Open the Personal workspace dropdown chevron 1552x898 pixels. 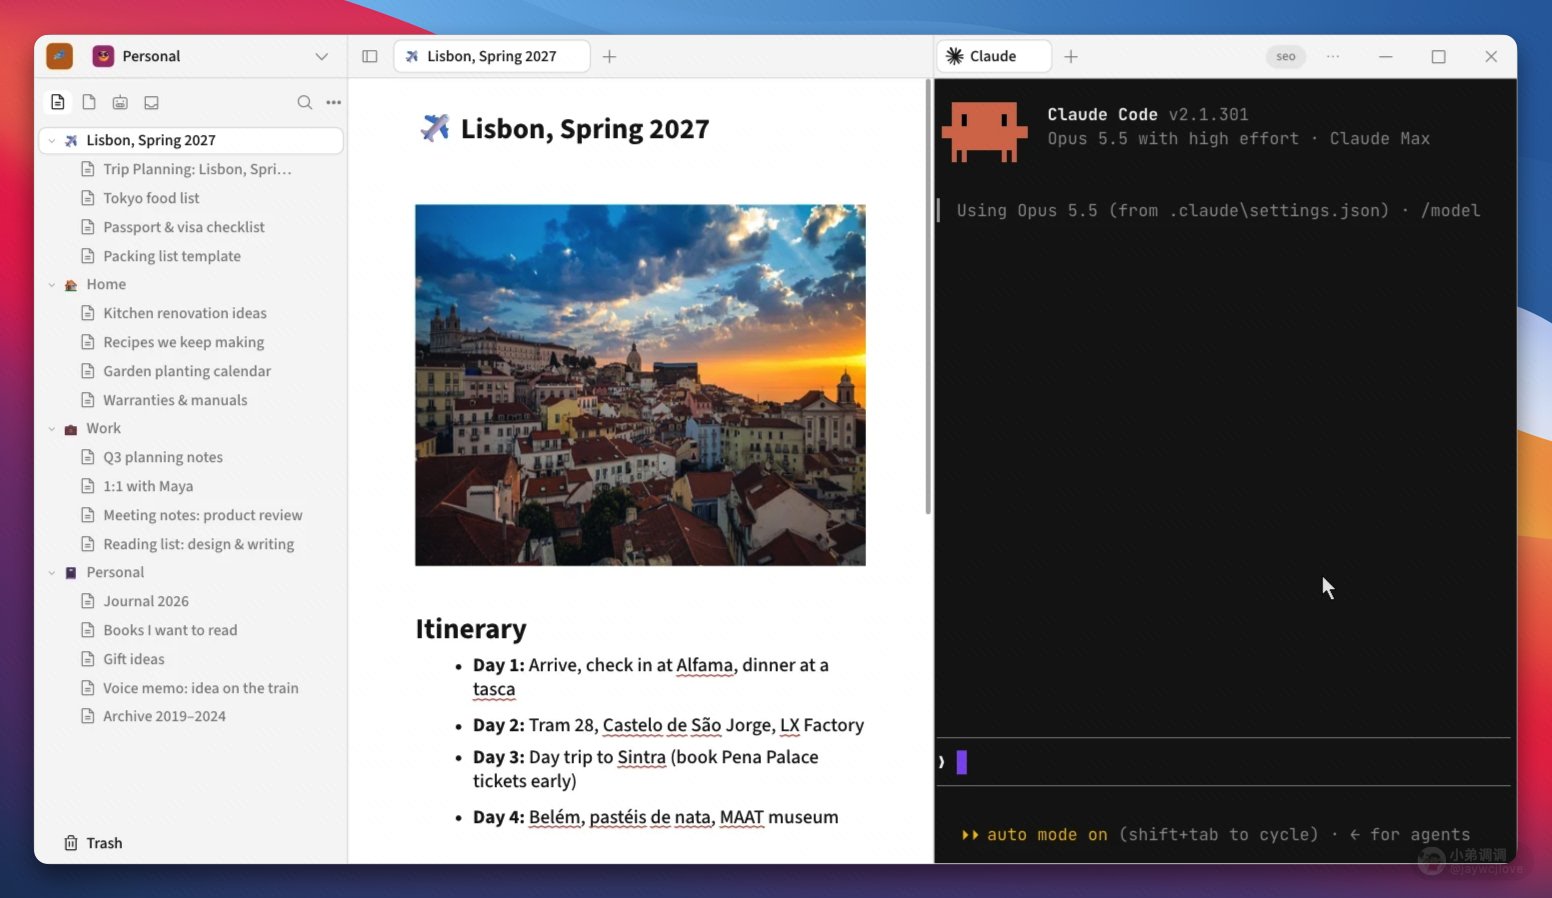click(x=322, y=56)
